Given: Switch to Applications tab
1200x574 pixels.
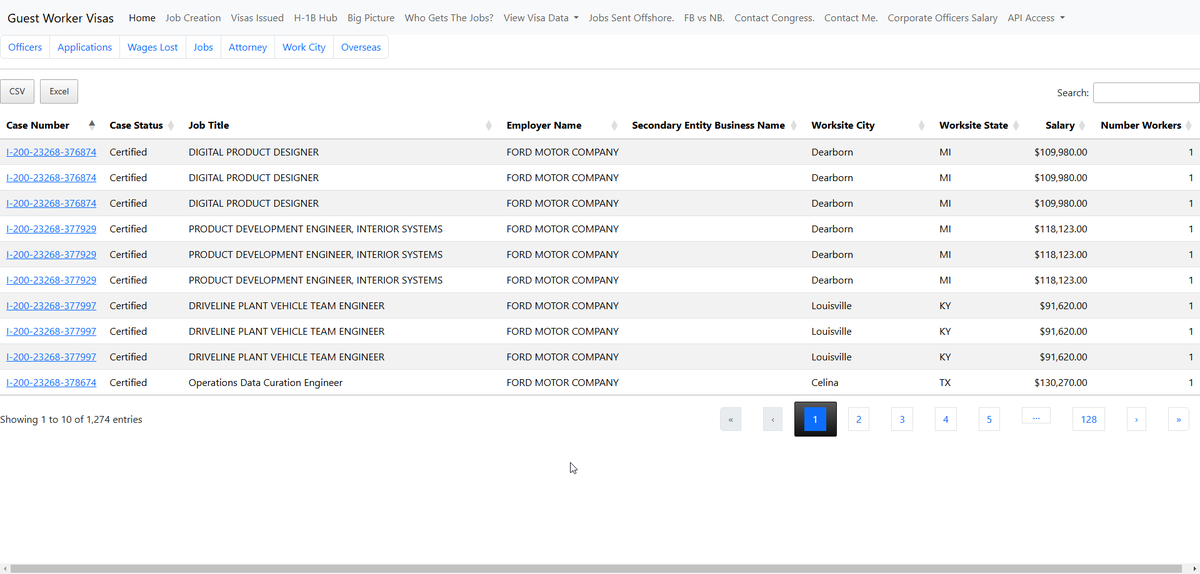Looking at the screenshot, I should [85, 47].
